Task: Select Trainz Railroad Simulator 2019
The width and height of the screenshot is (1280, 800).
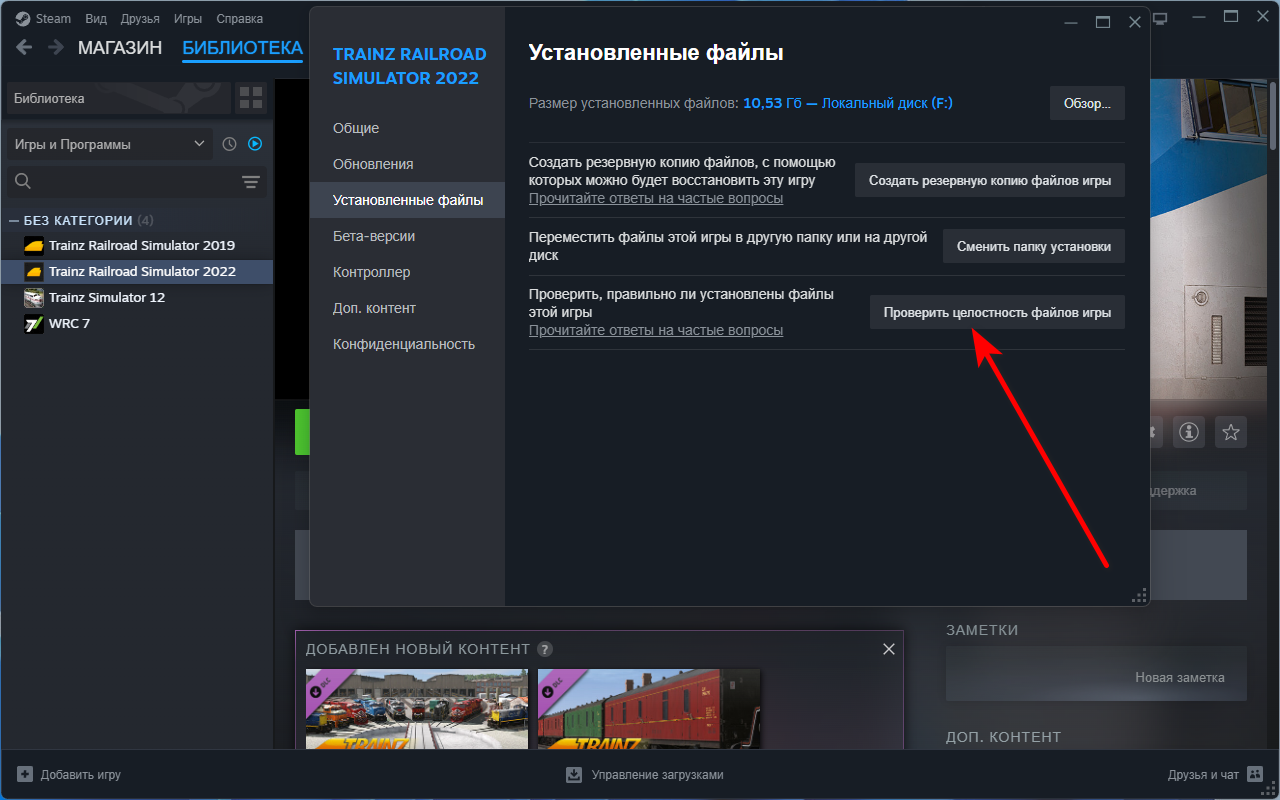Action: (142, 246)
